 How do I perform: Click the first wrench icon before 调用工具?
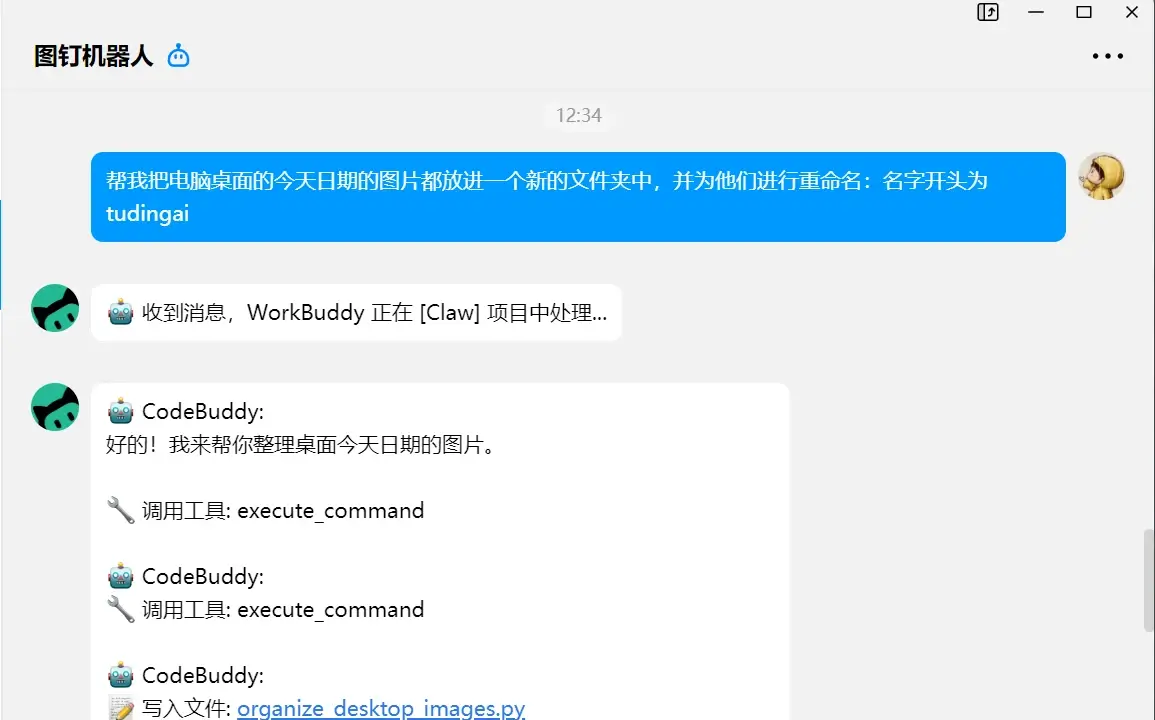coord(121,511)
